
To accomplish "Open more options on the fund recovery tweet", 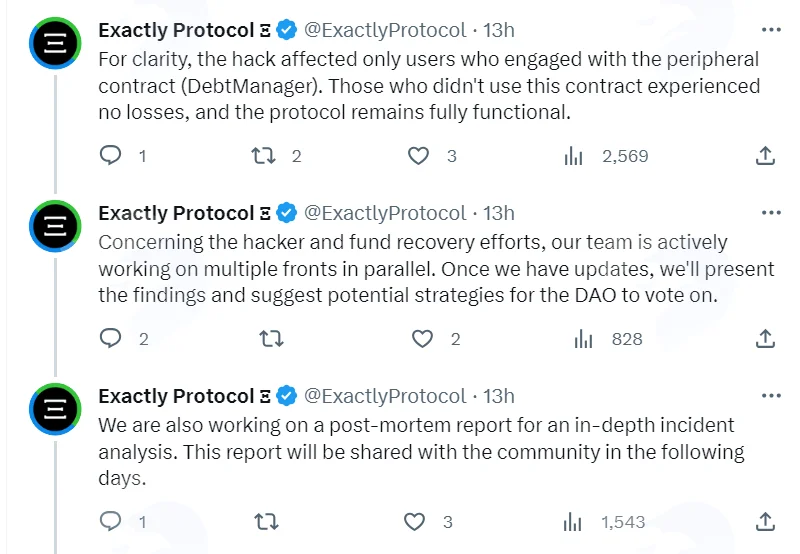I will click(x=771, y=213).
